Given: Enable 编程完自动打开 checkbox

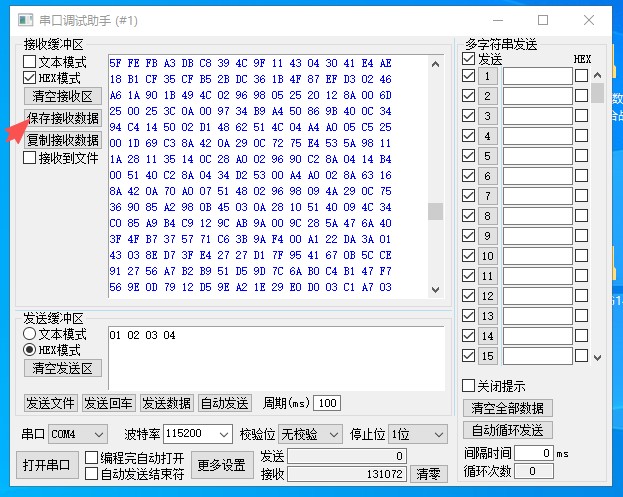Looking at the screenshot, I should click(x=91, y=457).
